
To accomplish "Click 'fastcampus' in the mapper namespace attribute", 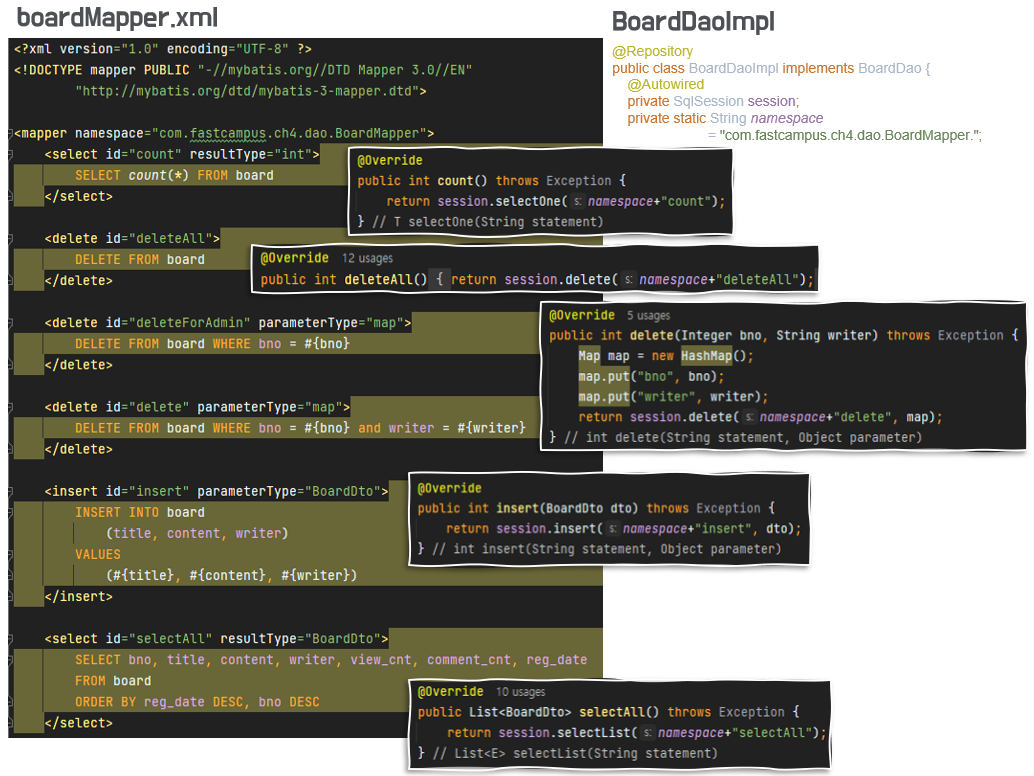I will coord(228,134).
